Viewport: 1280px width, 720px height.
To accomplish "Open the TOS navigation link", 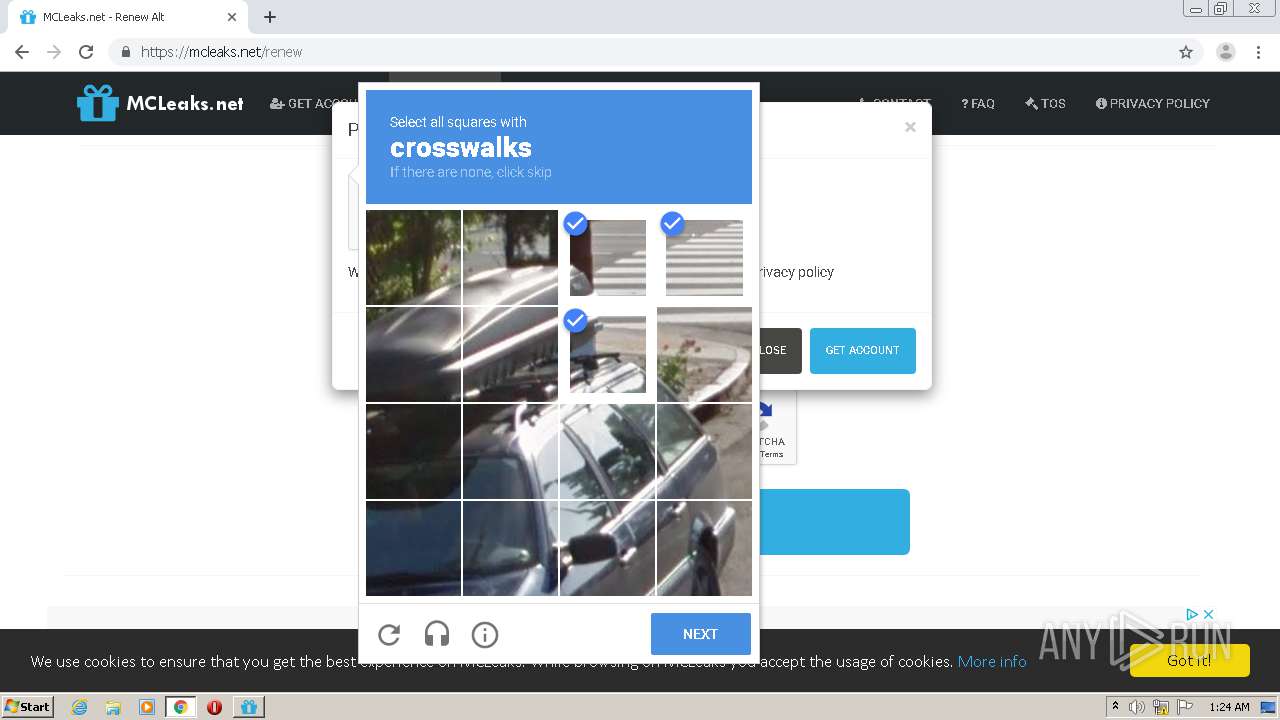I will pyautogui.click(x=1045, y=103).
